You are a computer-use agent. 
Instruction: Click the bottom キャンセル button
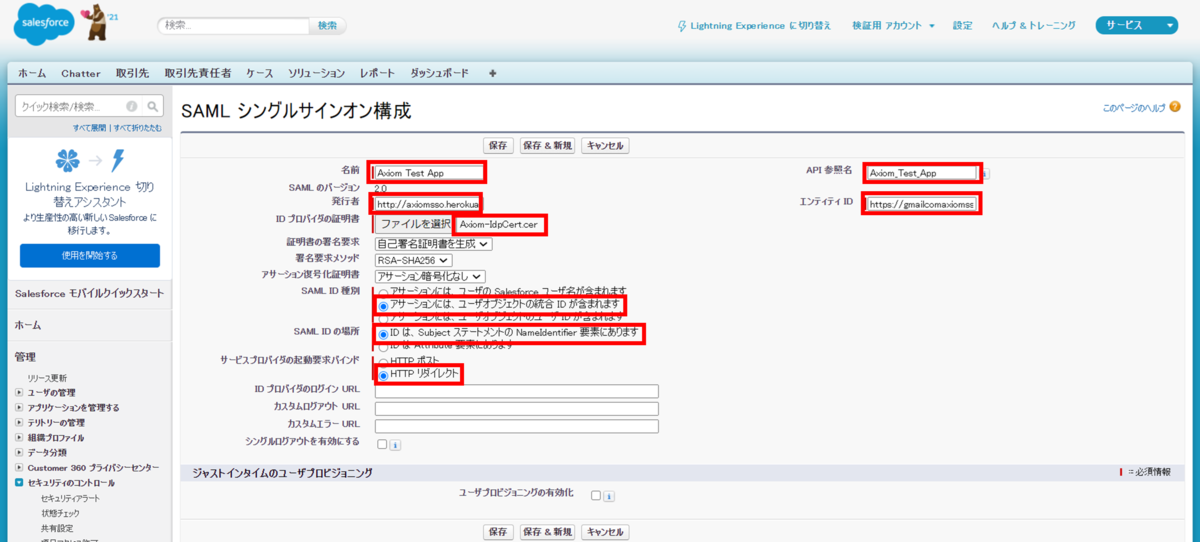click(605, 532)
